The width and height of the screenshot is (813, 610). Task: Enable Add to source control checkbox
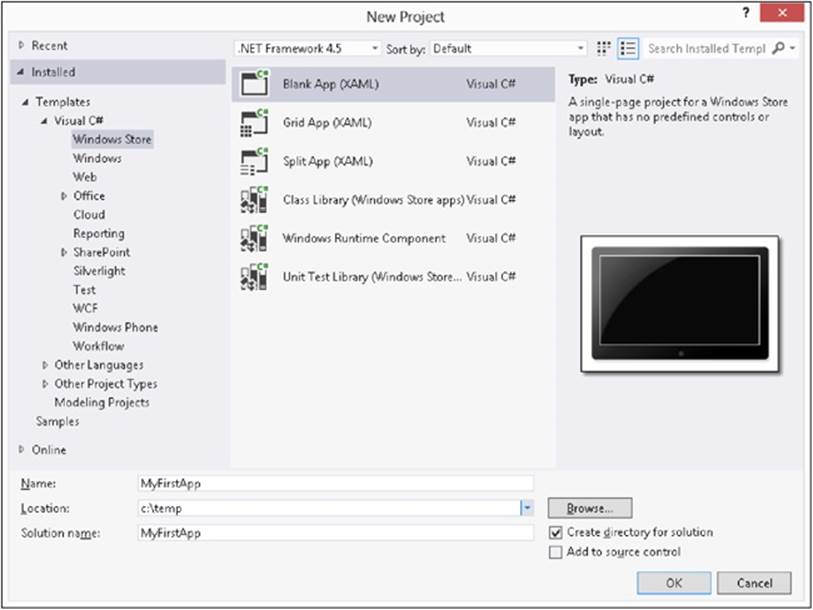click(x=555, y=552)
